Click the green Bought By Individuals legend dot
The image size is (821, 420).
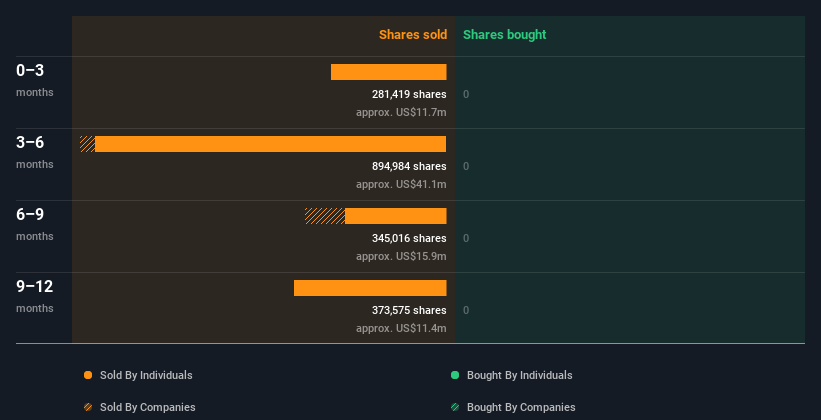coord(455,375)
